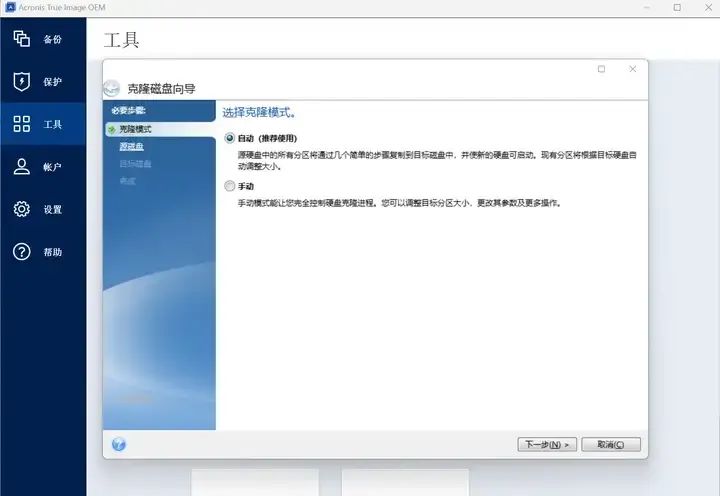
Task: Open the 设置 settings gear icon
Action: (22, 209)
